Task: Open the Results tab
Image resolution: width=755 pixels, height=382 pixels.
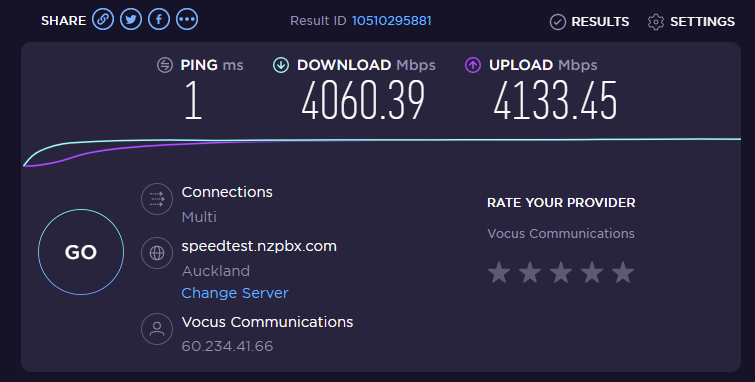Action: tap(589, 22)
